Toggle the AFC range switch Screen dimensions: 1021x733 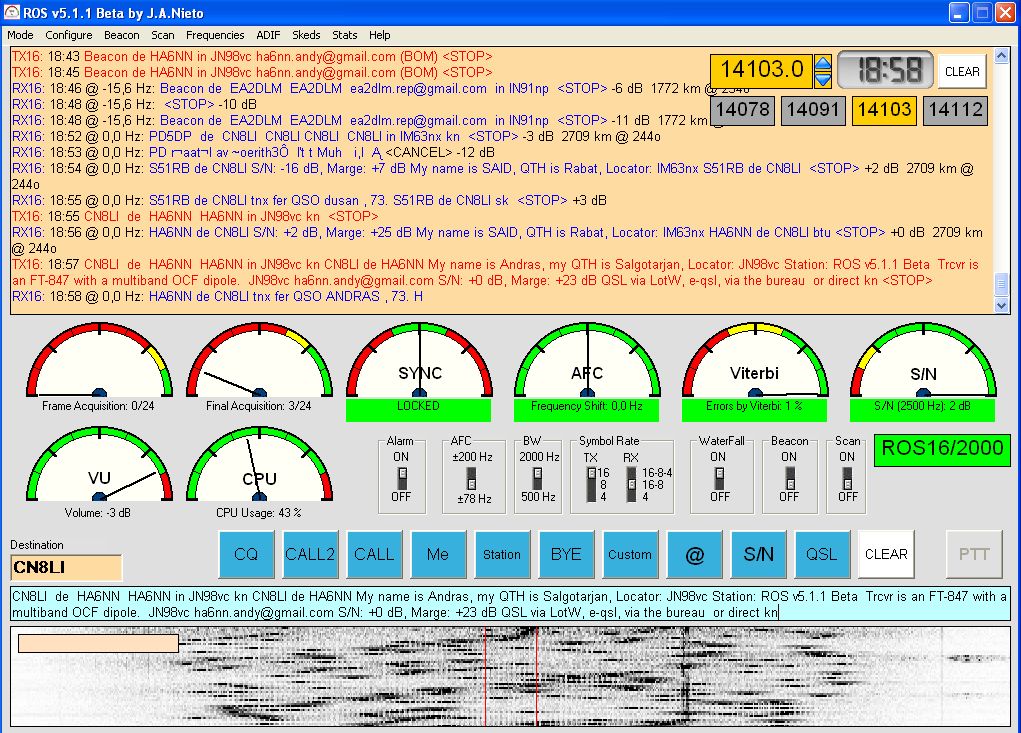click(471, 479)
